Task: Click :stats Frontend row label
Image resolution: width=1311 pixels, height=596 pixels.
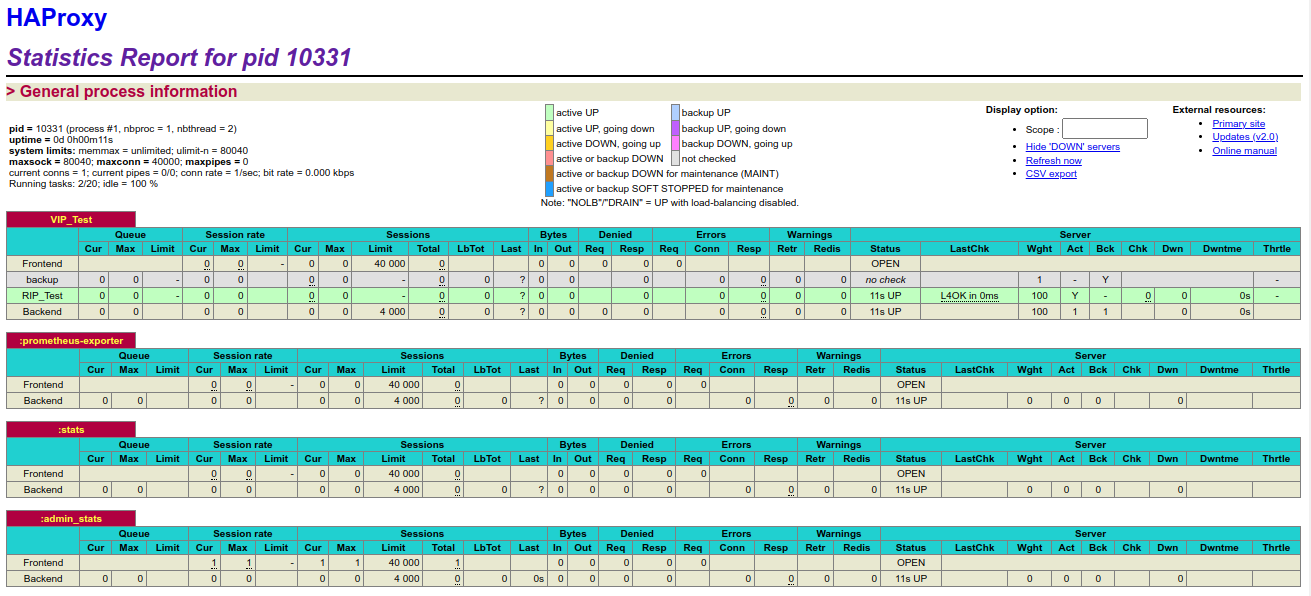Action: (x=43, y=474)
